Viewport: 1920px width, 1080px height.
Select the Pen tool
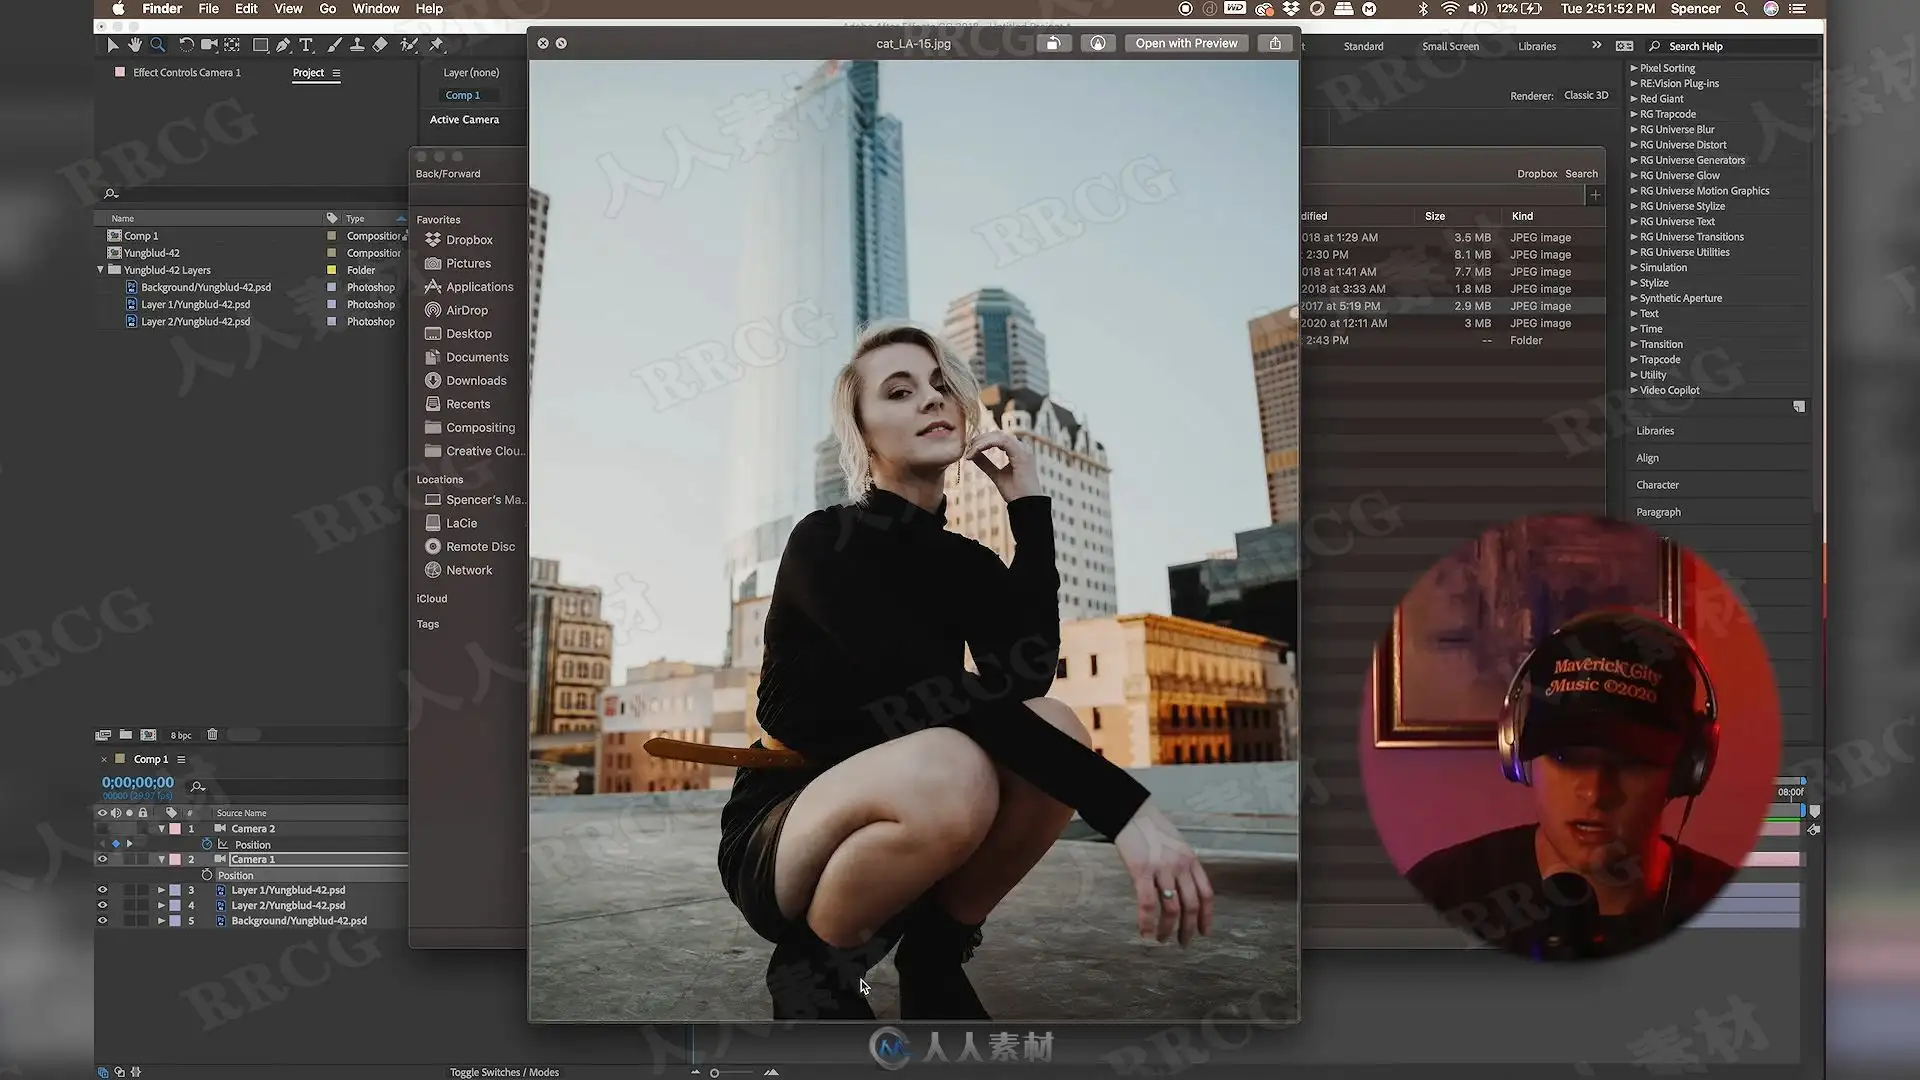(x=284, y=45)
